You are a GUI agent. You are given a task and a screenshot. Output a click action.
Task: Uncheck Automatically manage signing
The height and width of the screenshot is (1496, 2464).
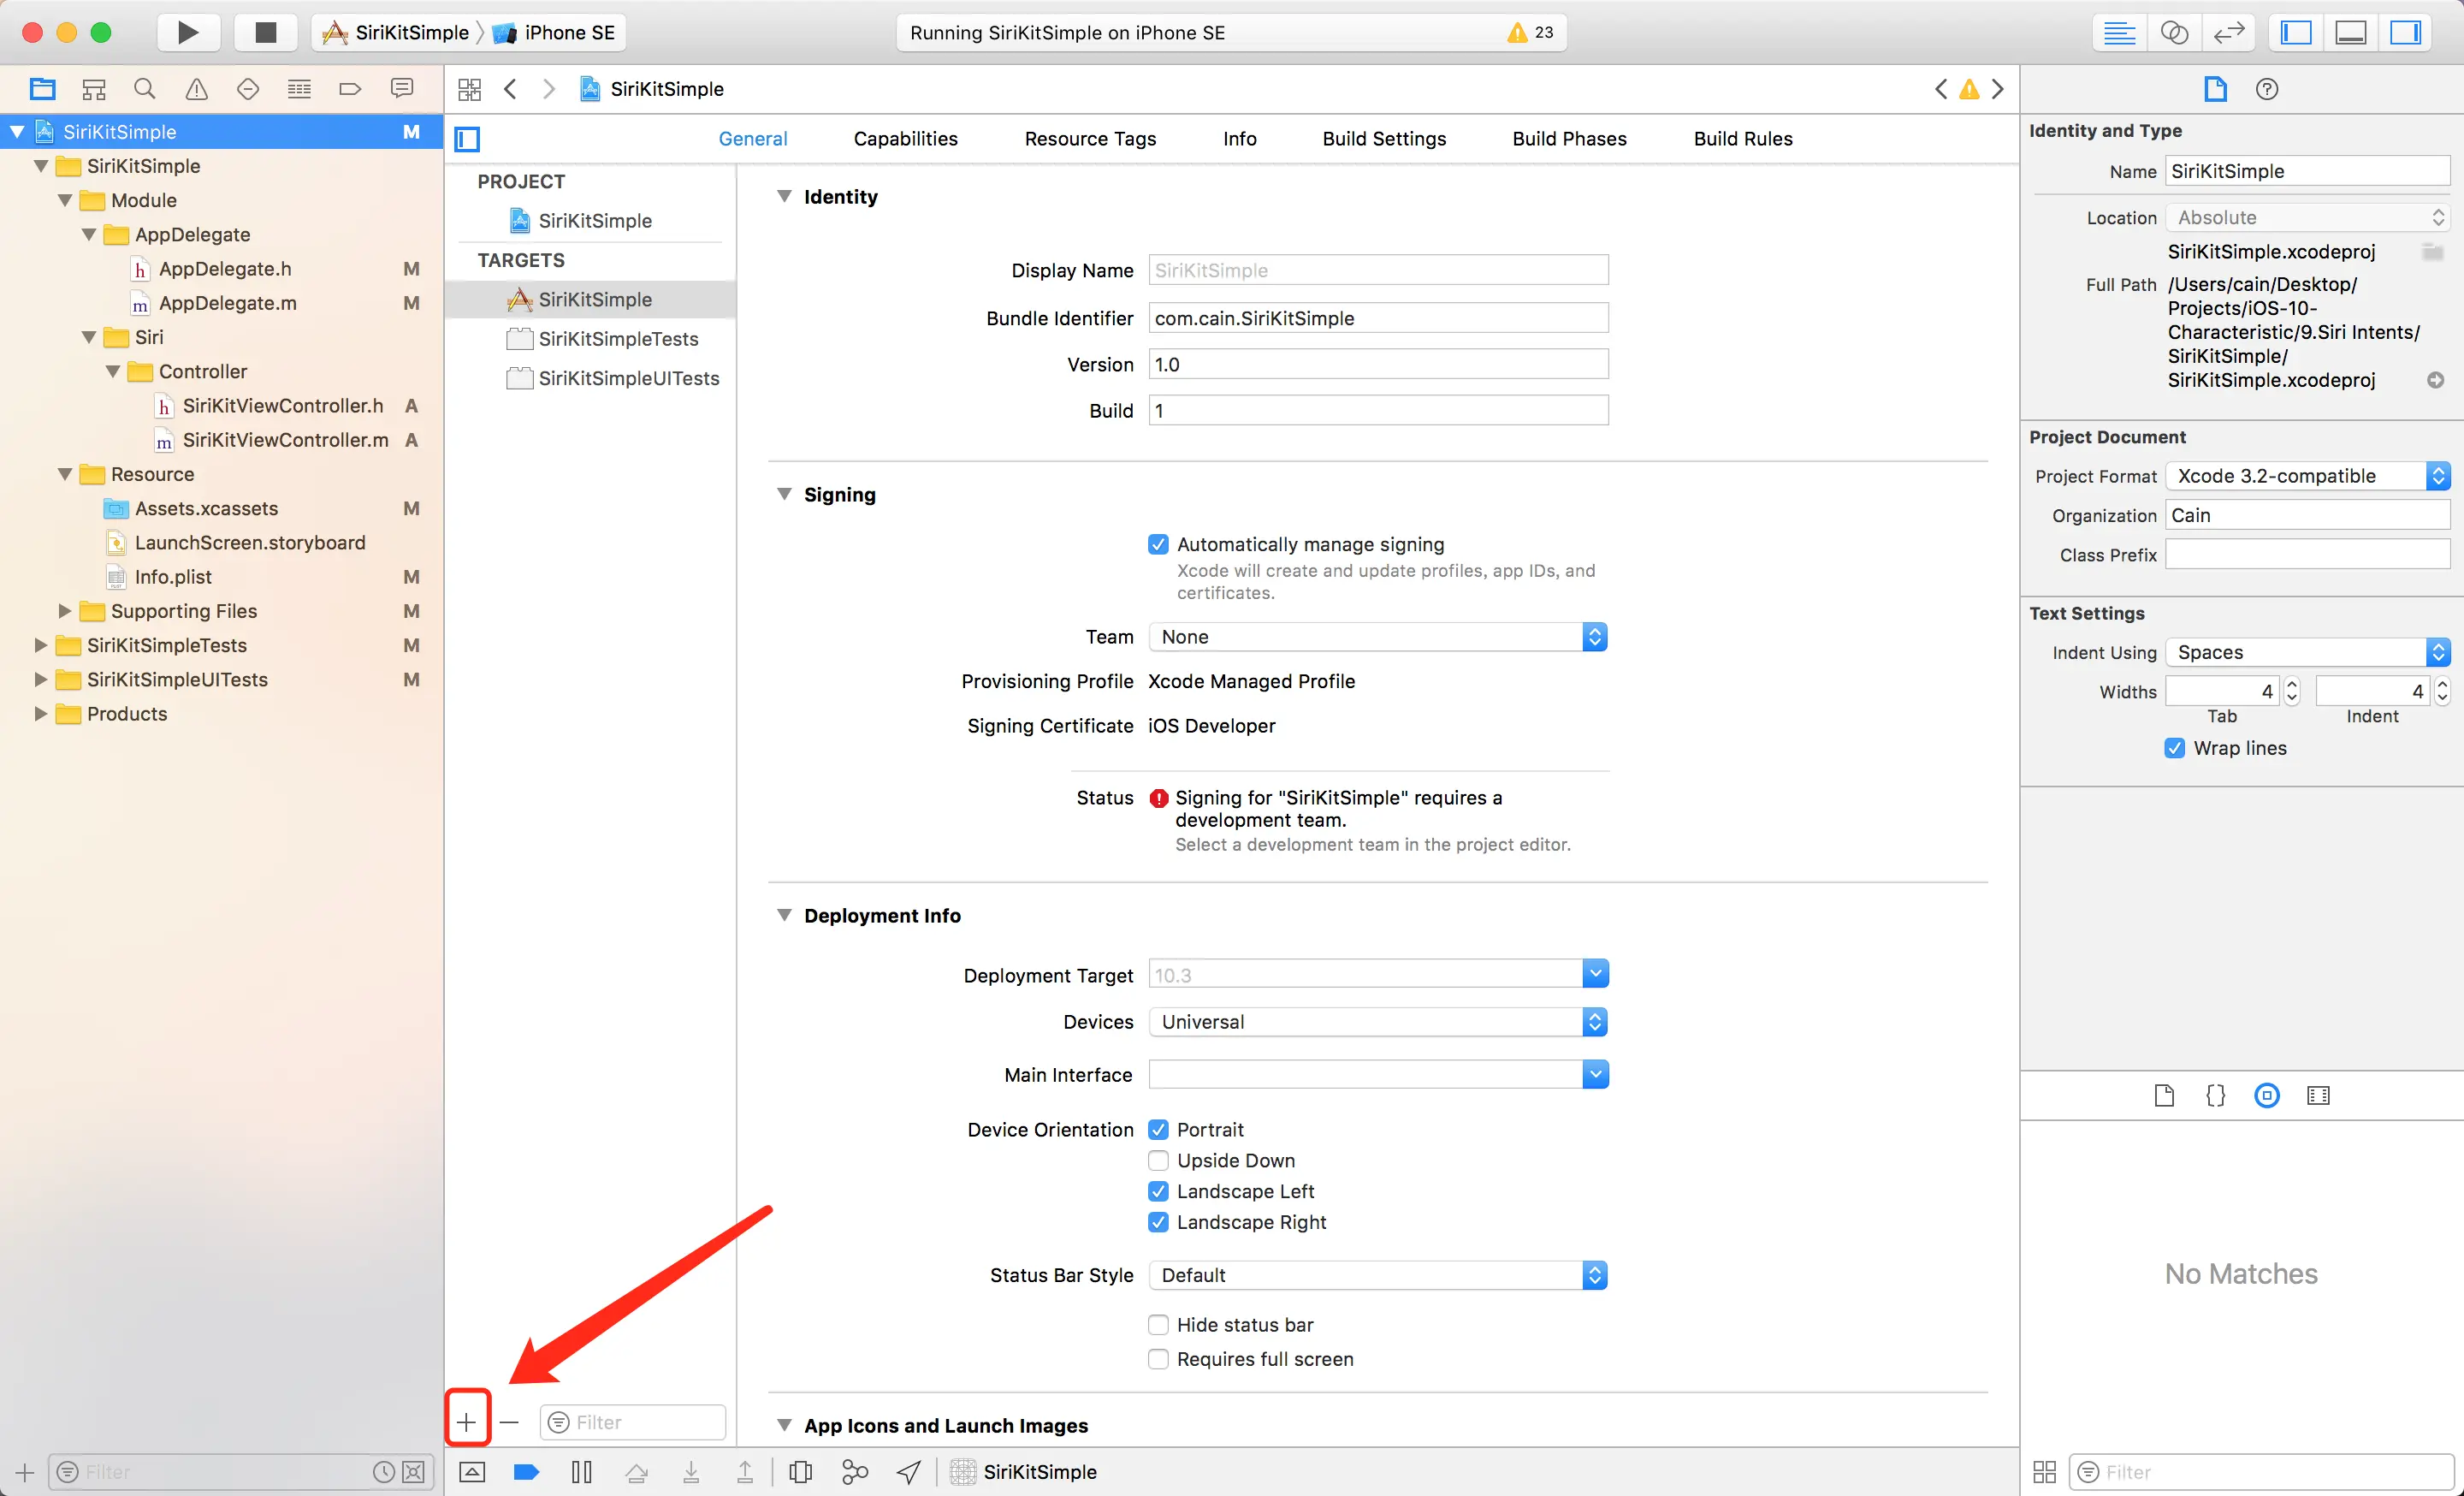1158,544
